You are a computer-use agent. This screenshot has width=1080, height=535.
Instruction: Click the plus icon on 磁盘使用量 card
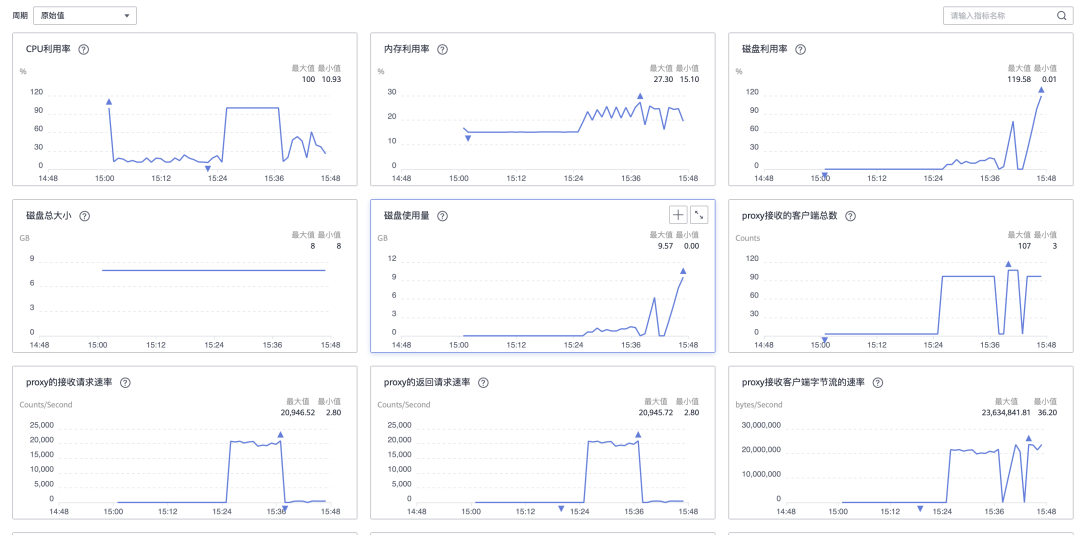[678, 216]
